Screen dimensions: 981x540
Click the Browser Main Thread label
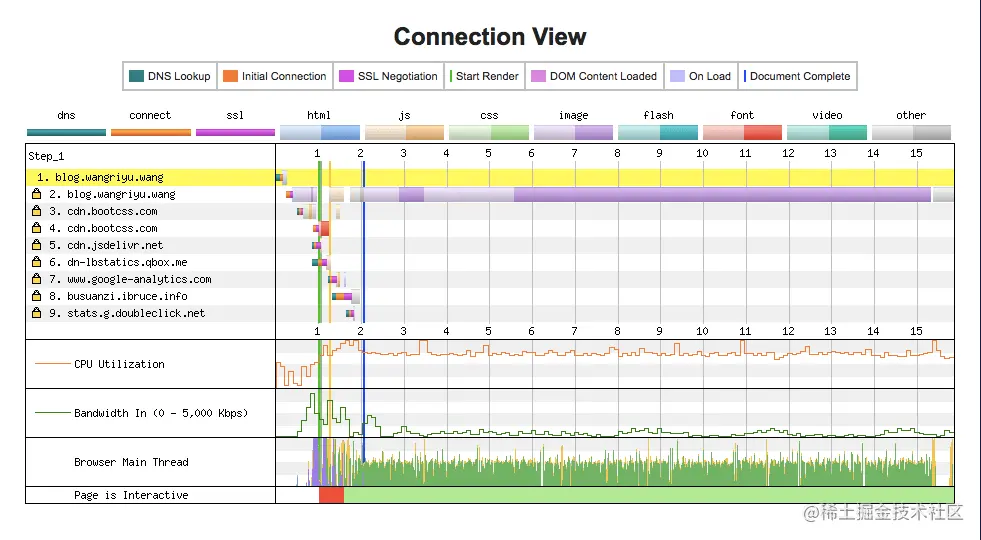click(131, 462)
